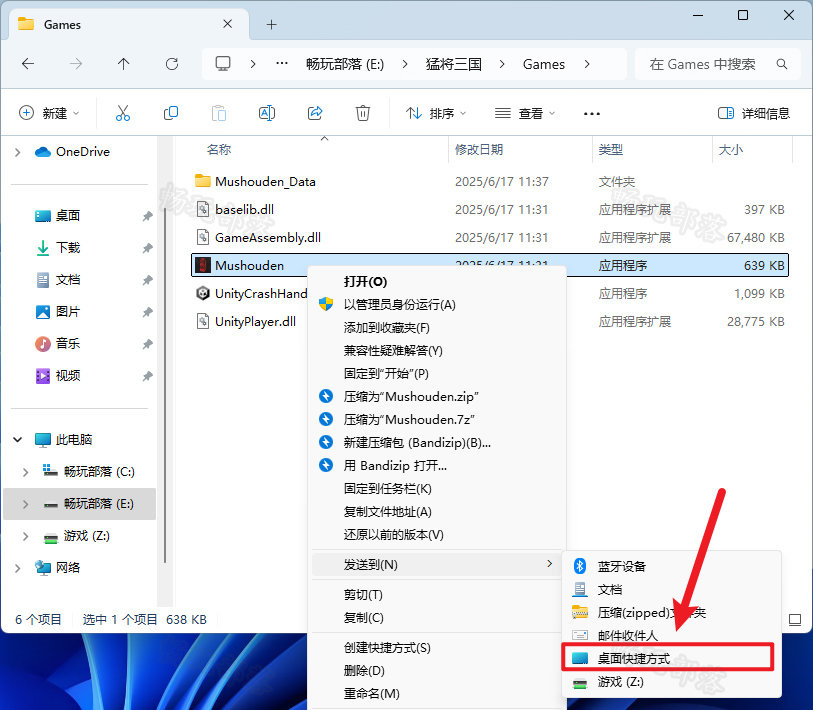This screenshot has height=710, width=813.
Task: Click the Games breadcrumb segment
Action: point(543,64)
